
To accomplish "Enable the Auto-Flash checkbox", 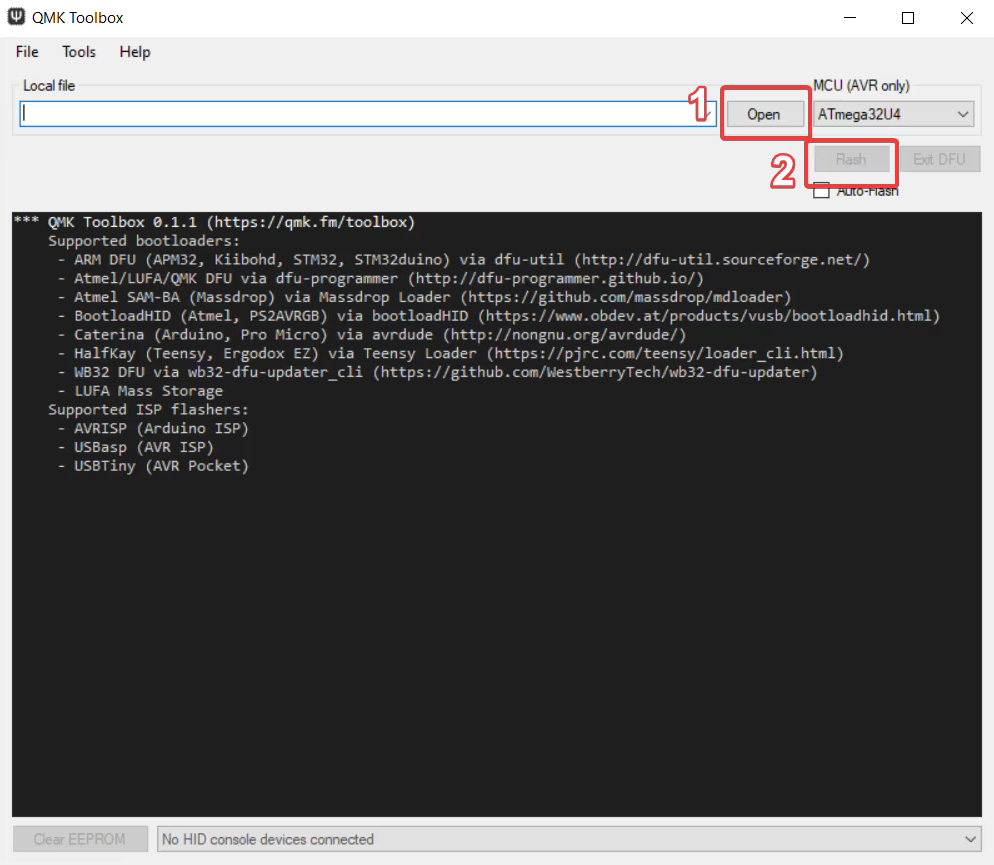I will click(822, 191).
